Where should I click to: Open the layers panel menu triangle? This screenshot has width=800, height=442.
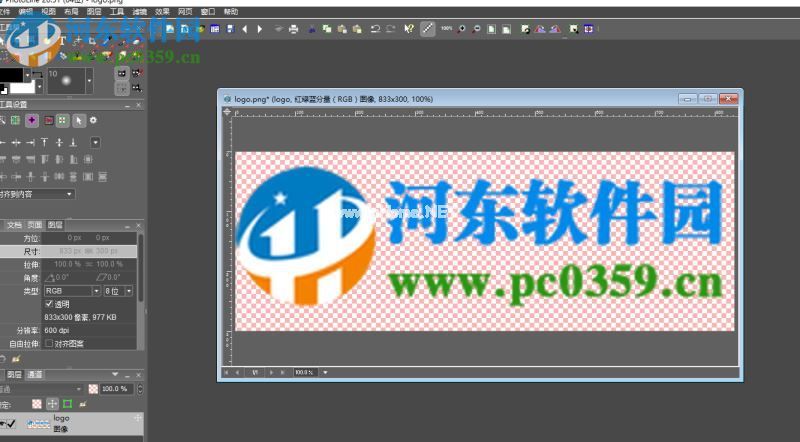(115, 374)
